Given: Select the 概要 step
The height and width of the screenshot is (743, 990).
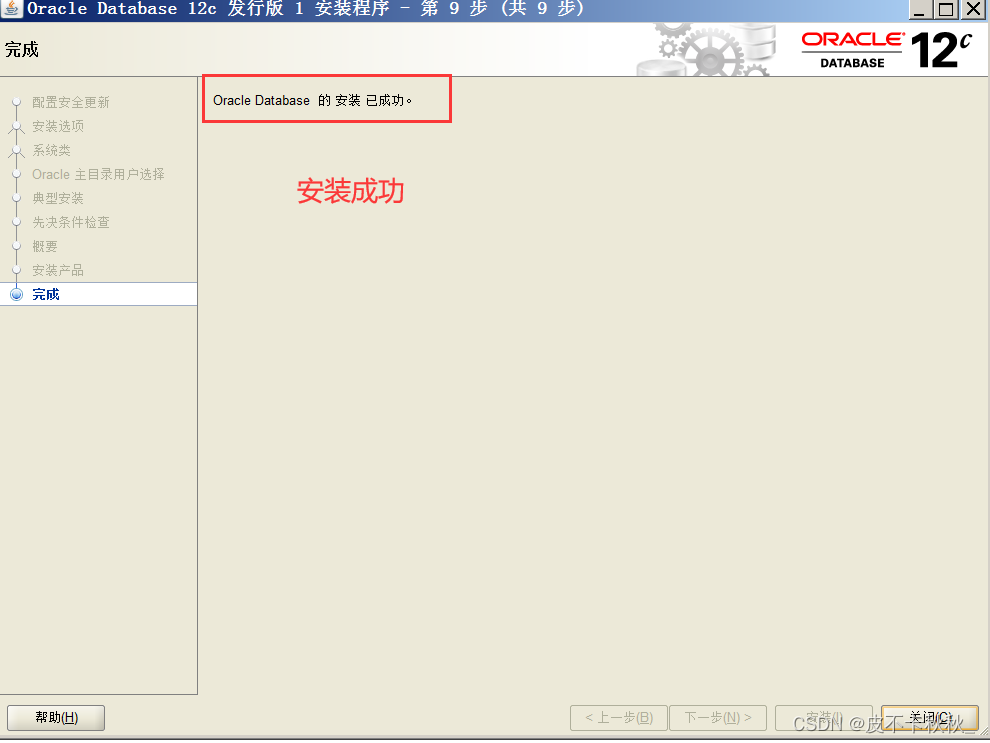Looking at the screenshot, I should click(x=45, y=246).
